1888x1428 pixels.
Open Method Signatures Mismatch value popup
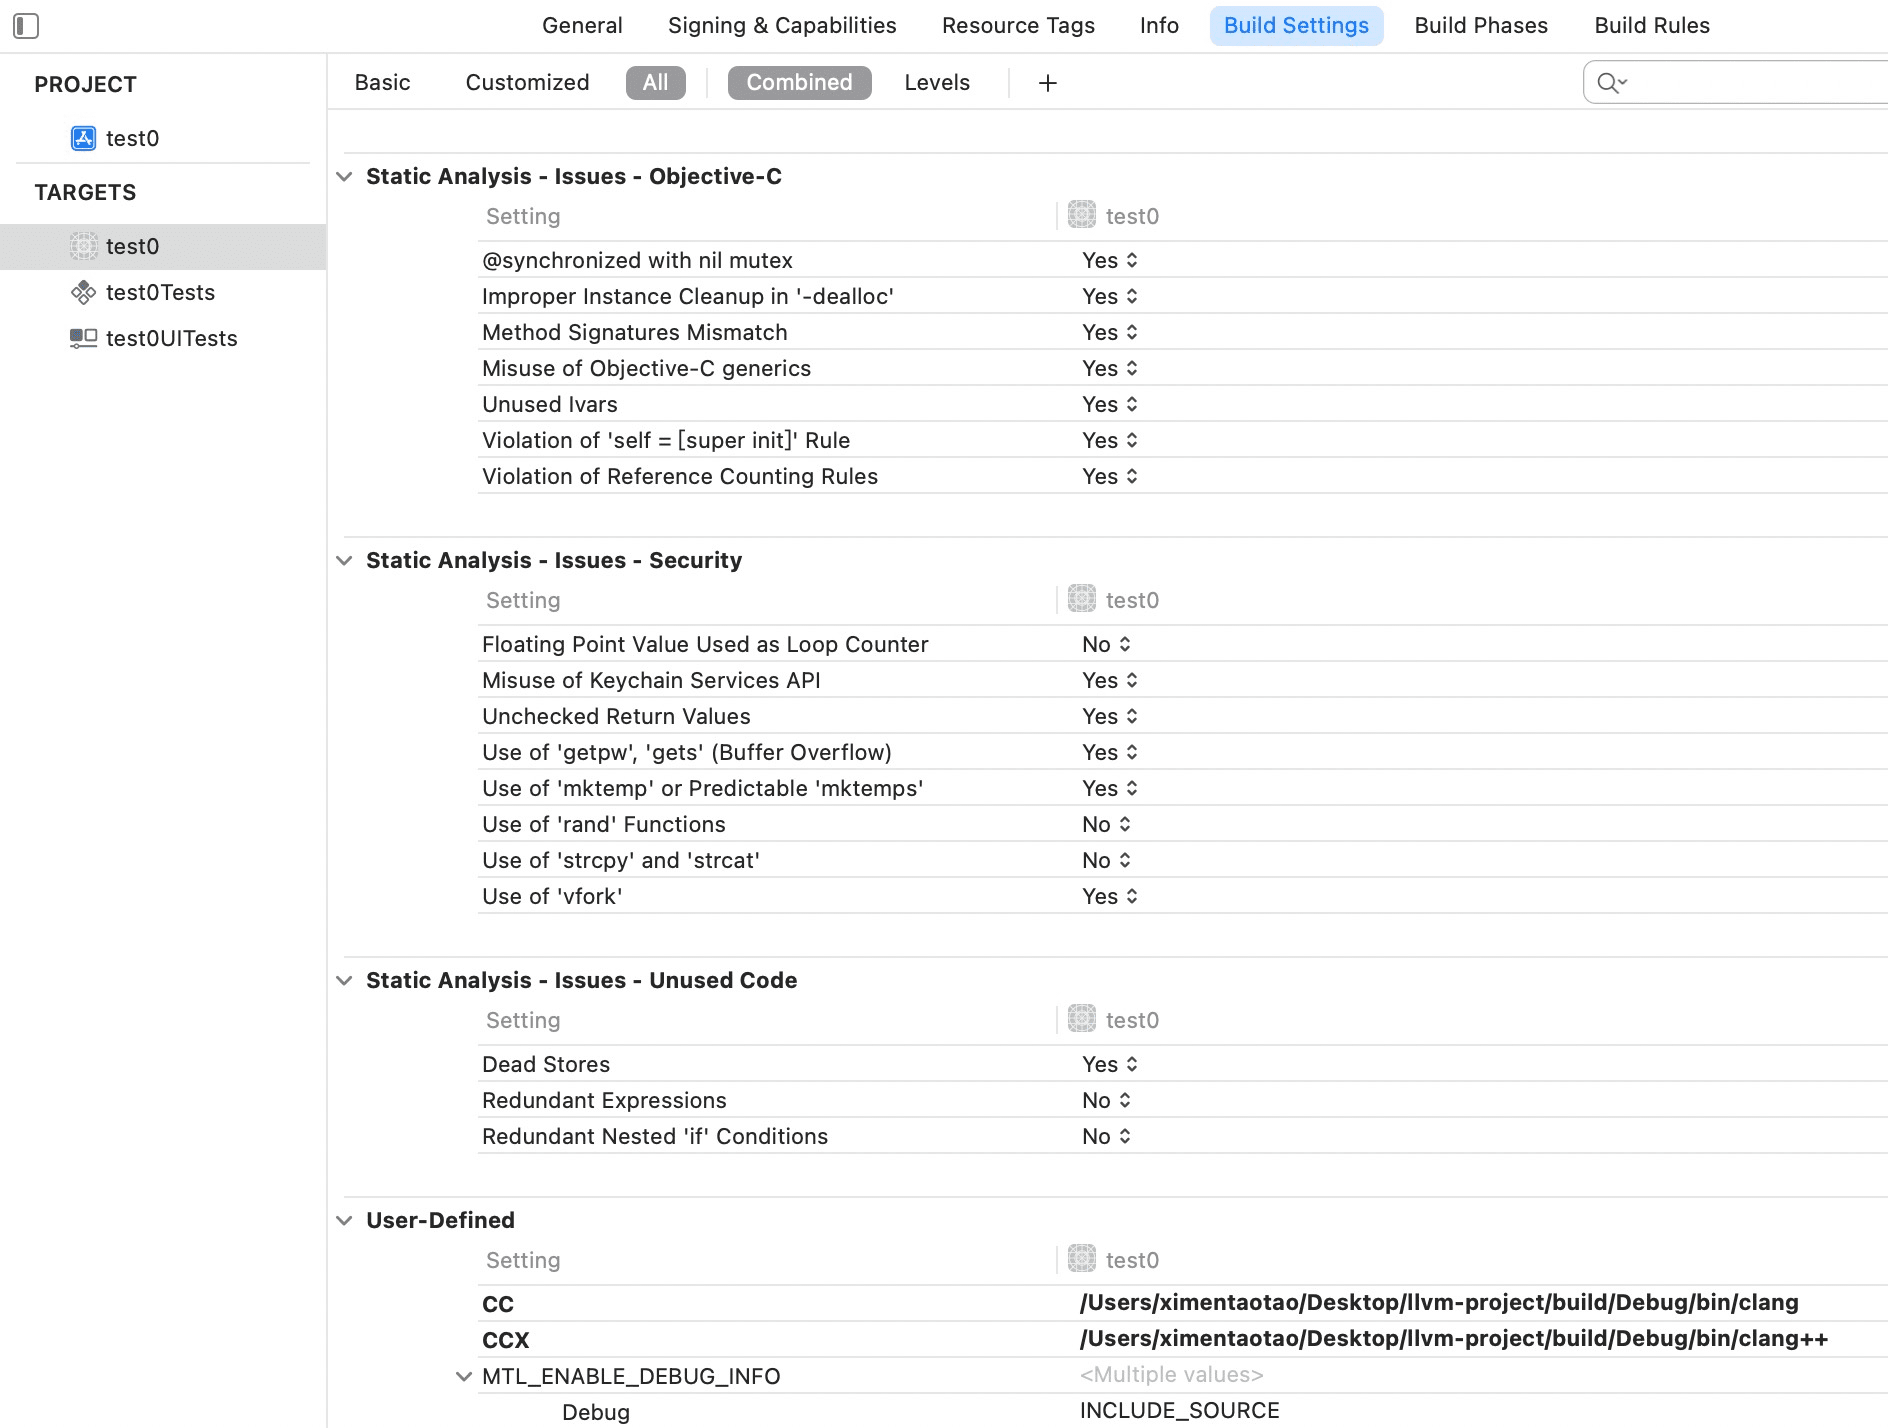point(1110,332)
